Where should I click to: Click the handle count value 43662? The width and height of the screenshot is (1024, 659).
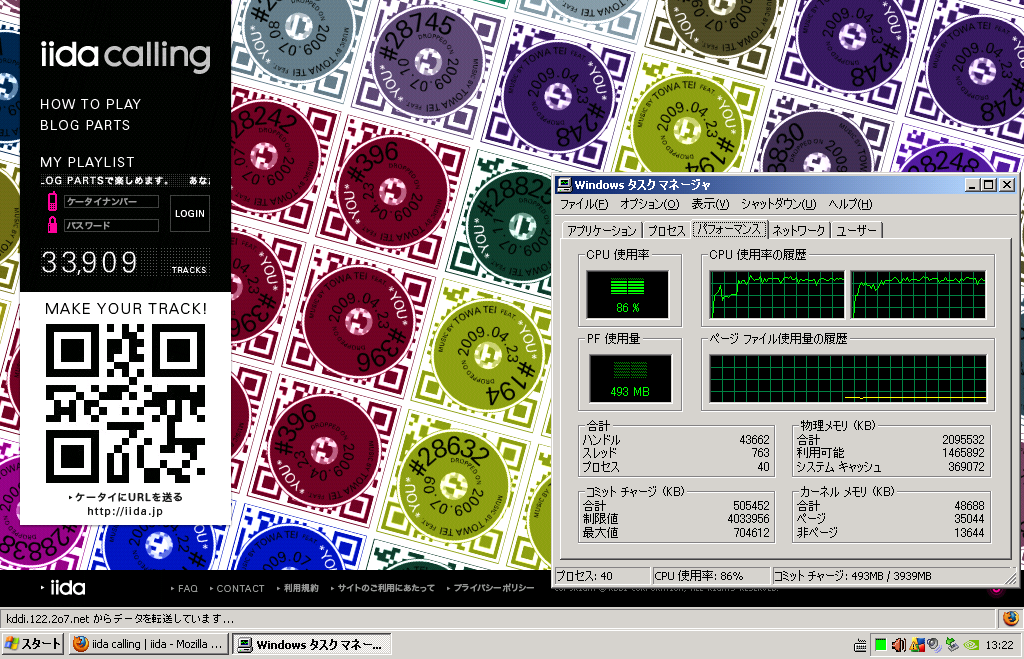(754, 440)
